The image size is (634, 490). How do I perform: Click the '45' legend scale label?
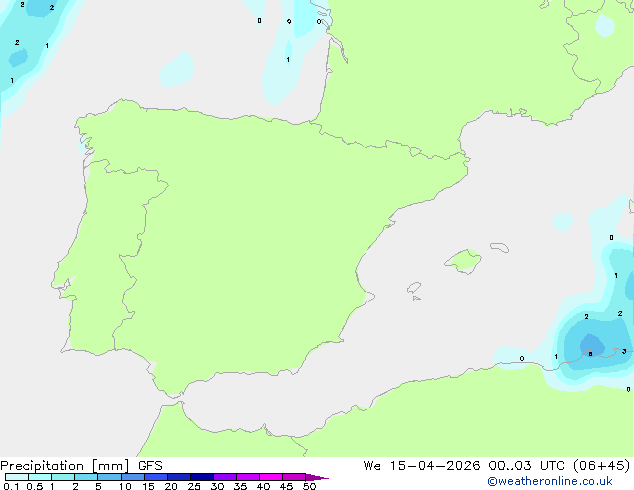coord(286,486)
